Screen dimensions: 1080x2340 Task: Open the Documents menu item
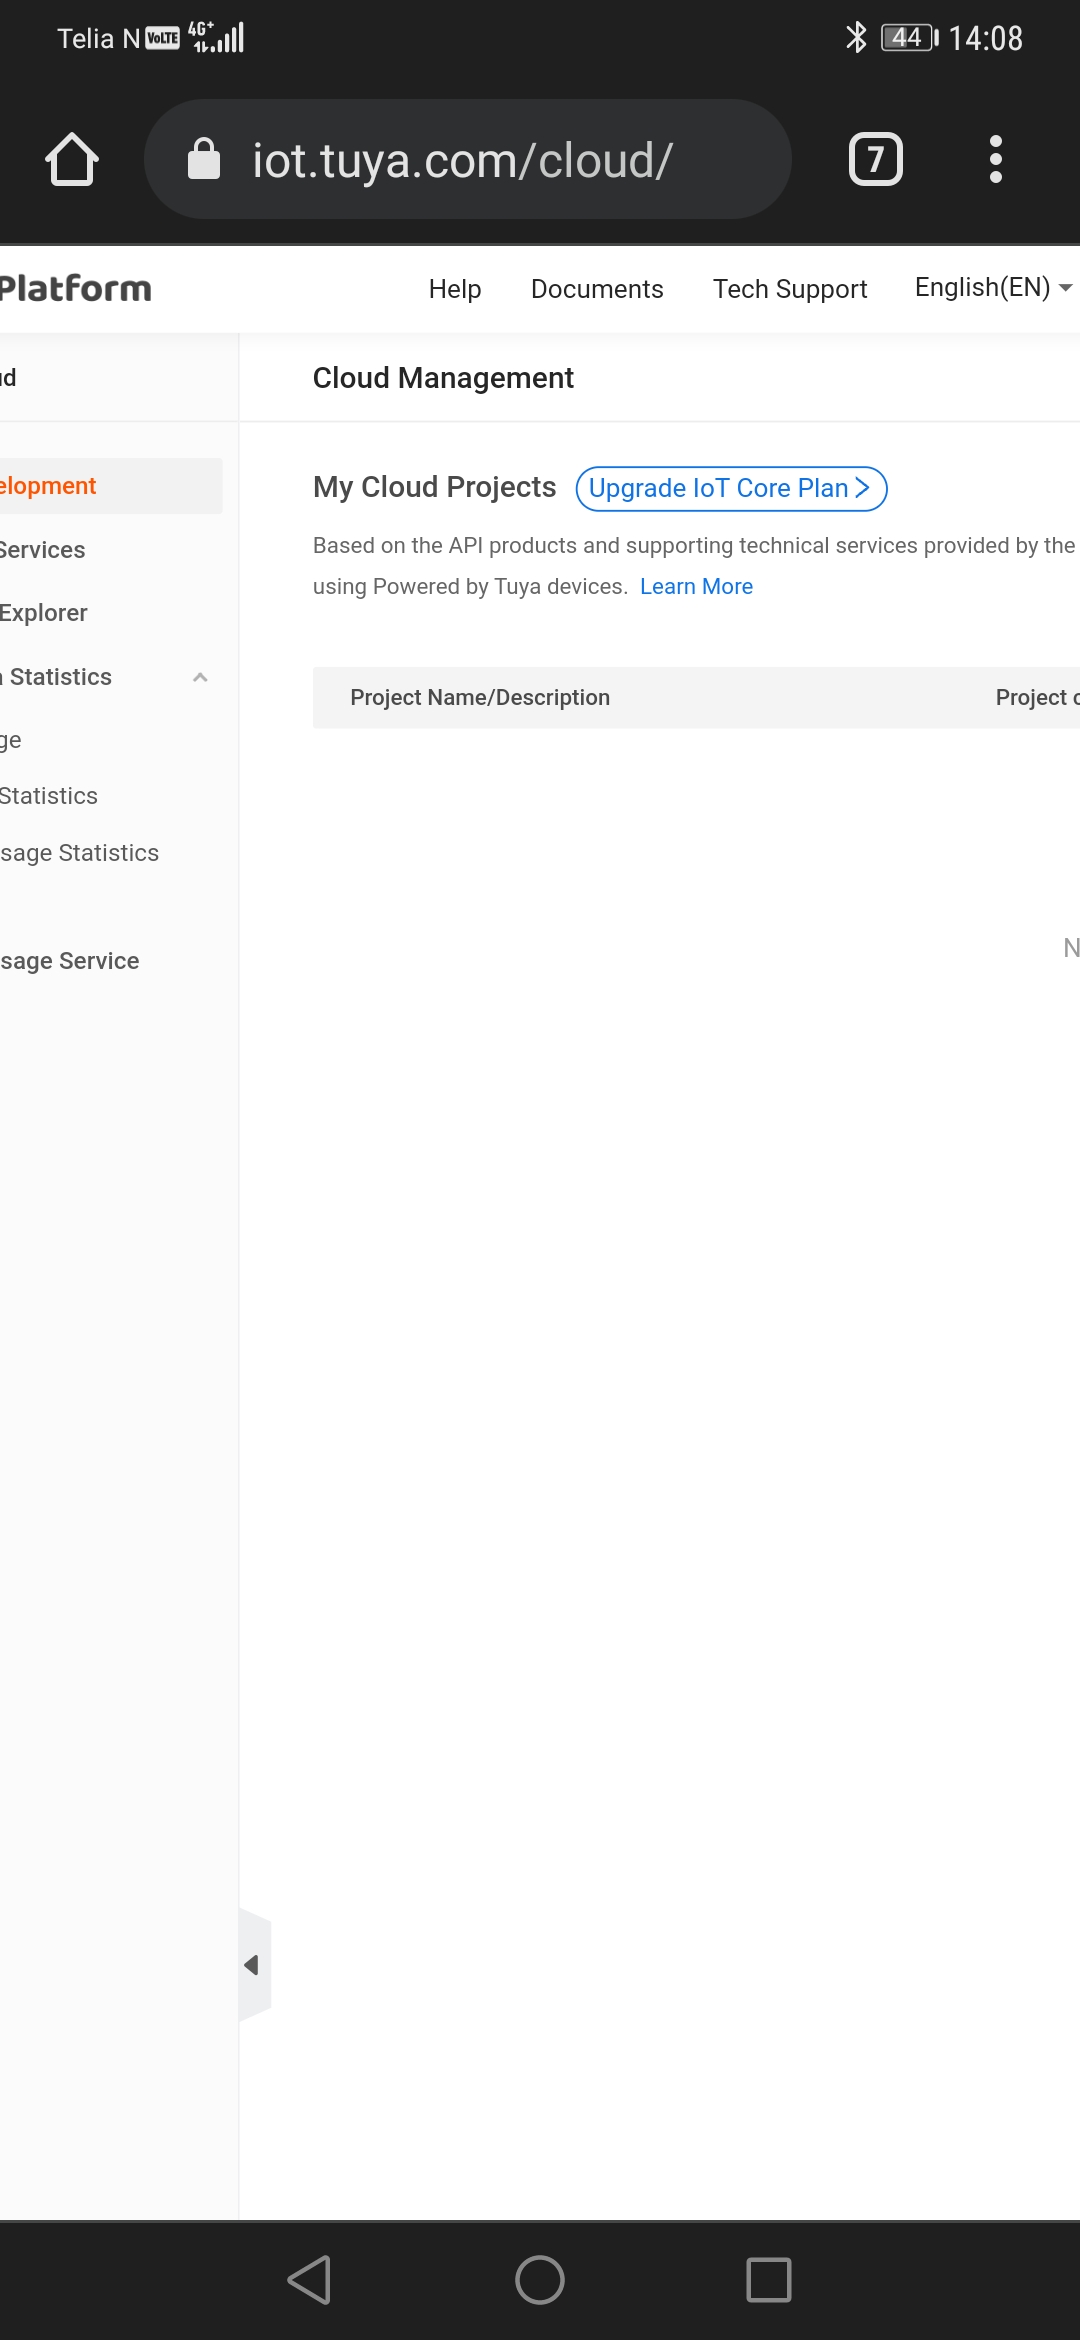(x=597, y=289)
